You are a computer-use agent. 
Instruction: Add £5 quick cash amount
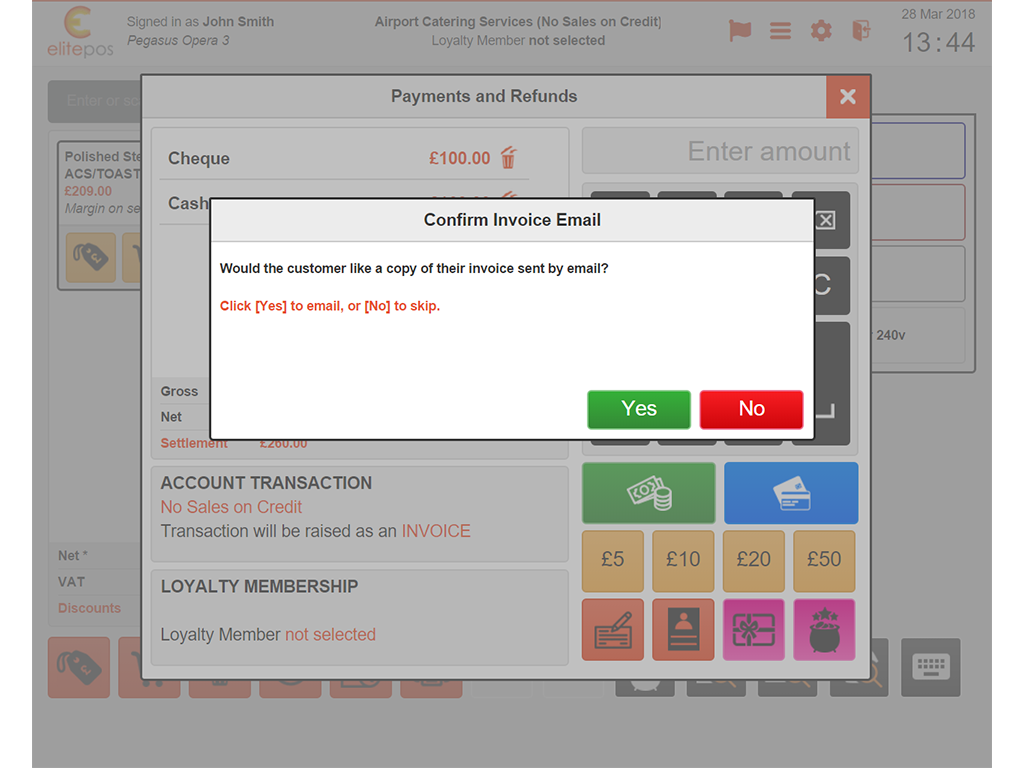[613, 561]
